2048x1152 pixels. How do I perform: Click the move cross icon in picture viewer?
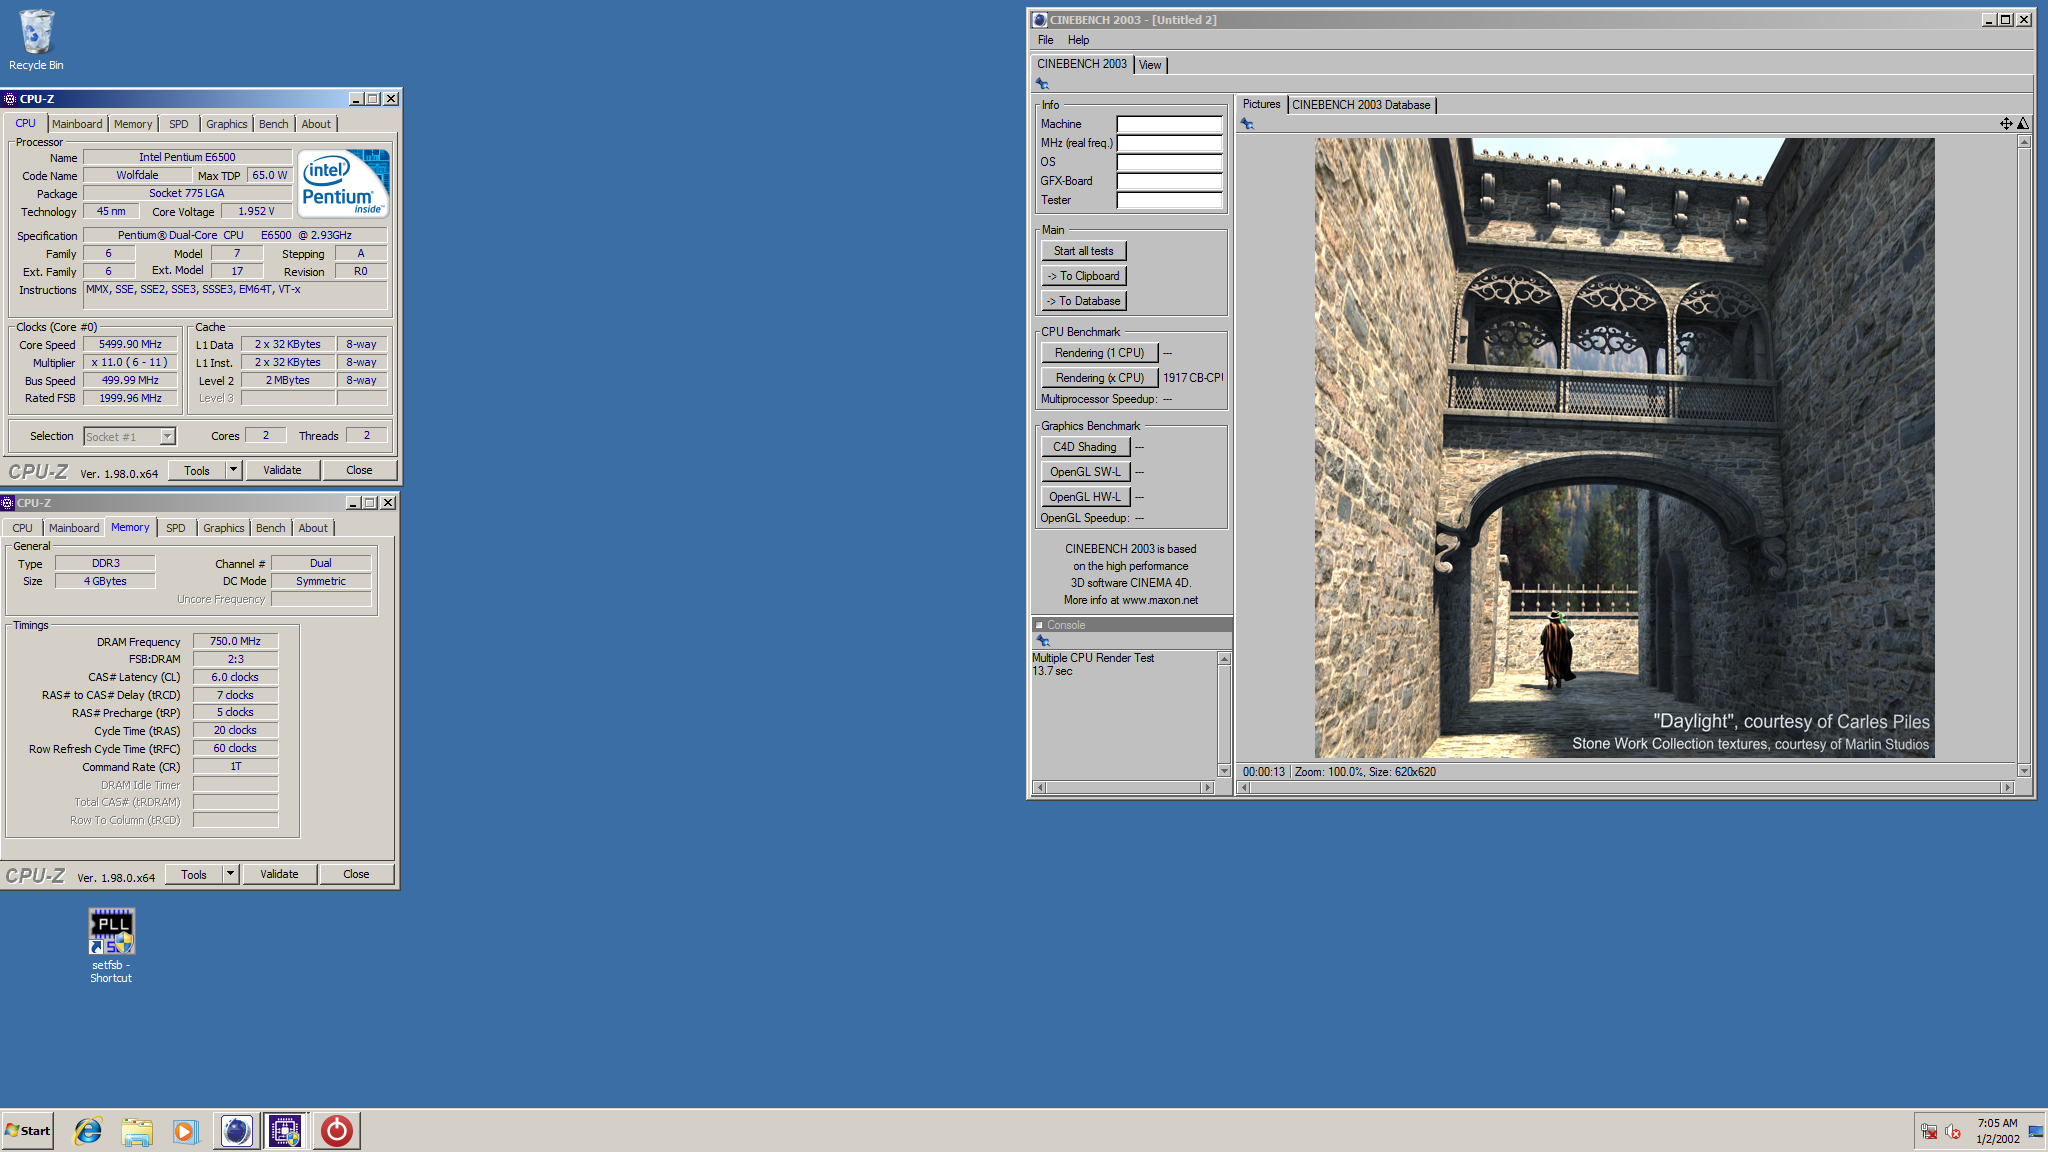tap(2006, 124)
